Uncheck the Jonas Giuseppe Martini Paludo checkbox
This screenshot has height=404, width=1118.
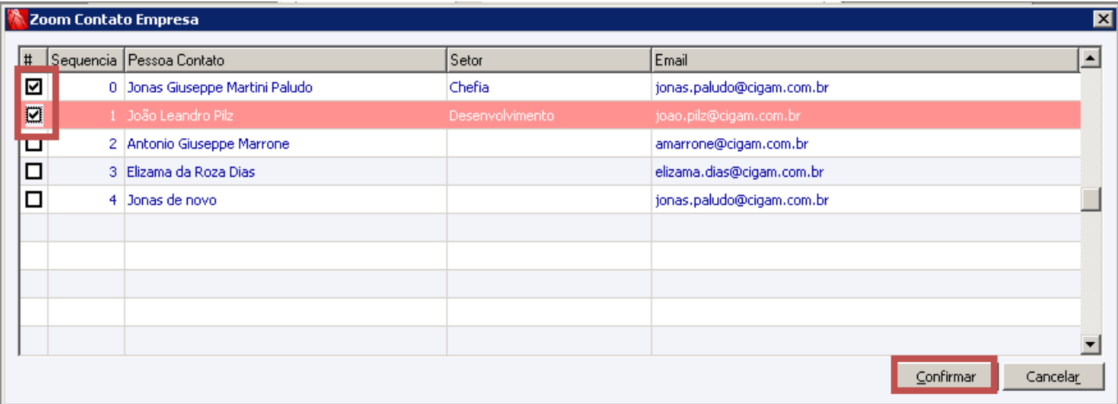(x=34, y=88)
